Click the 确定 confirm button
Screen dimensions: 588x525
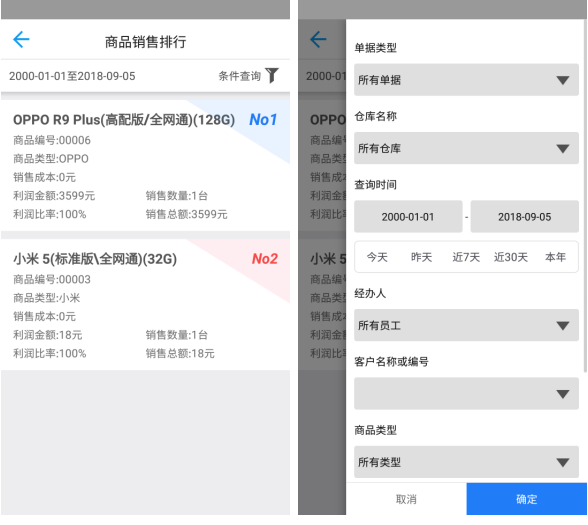(526, 499)
